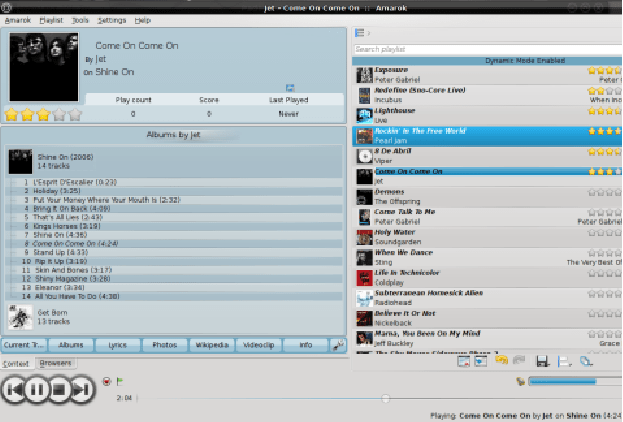Viewport: 623px width, 422px height.
Task: Click the track progress slider handle
Action: point(386,398)
